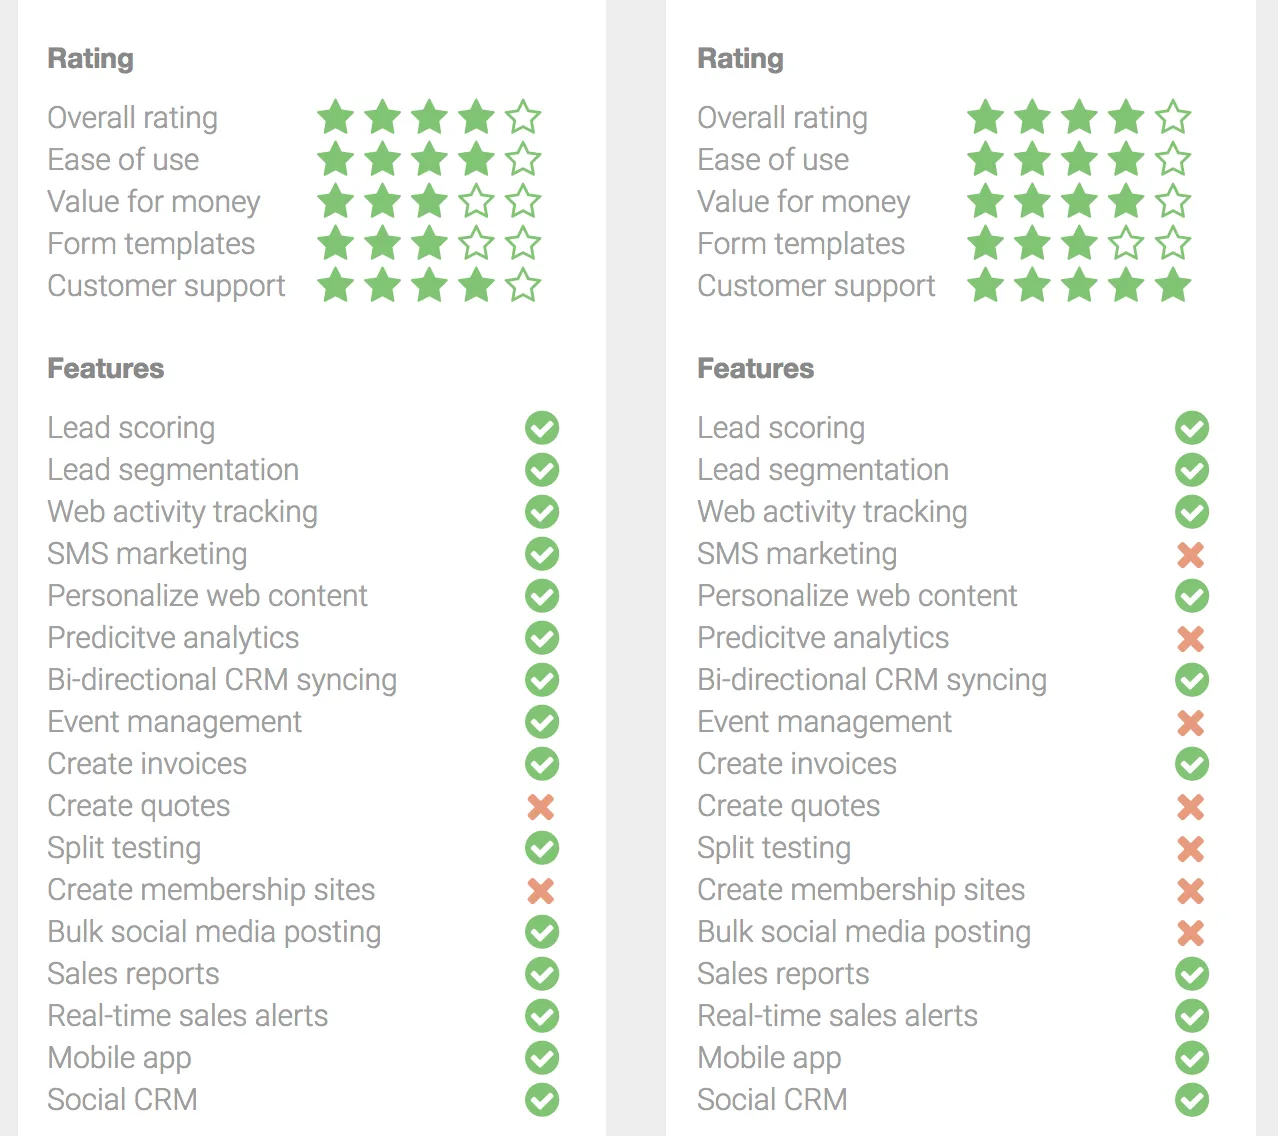Click empty fourth star of left Value for money
This screenshot has width=1278, height=1136.
(x=477, y=202)
